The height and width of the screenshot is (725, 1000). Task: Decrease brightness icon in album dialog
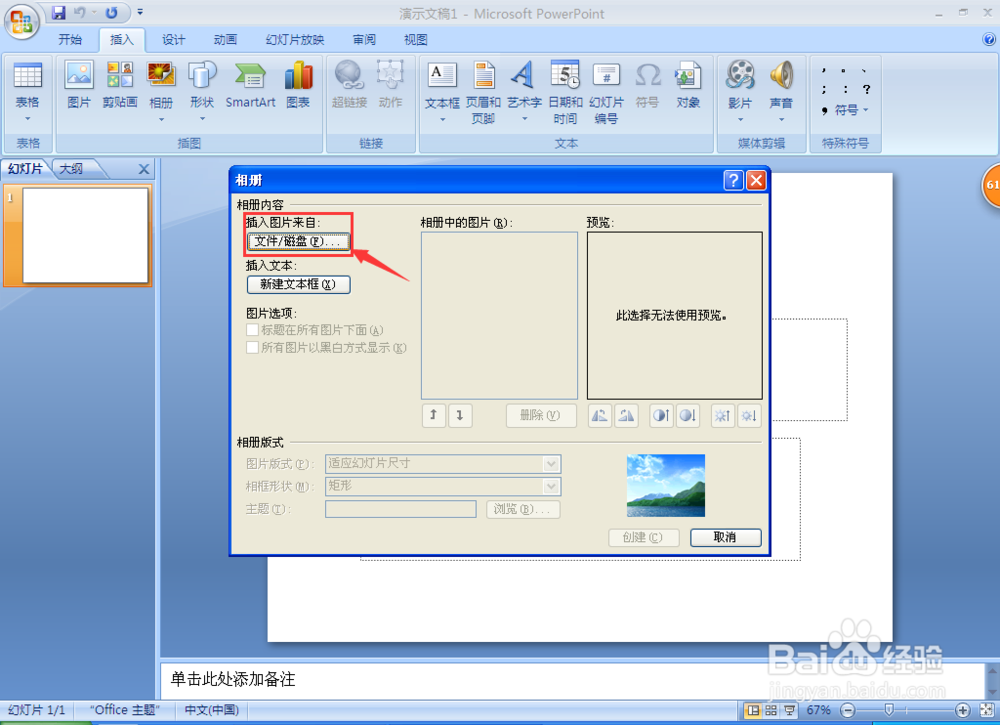pyautogui.click(x=749, y=416)
